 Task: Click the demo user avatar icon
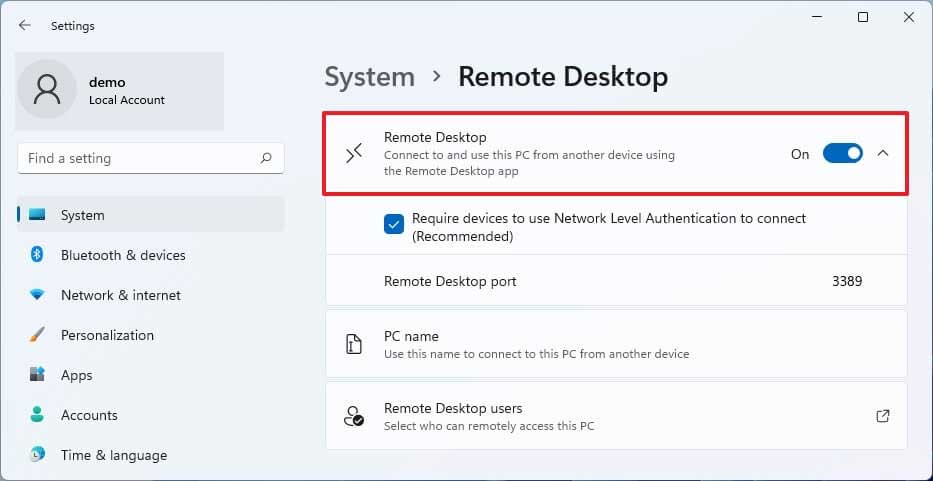47,89
